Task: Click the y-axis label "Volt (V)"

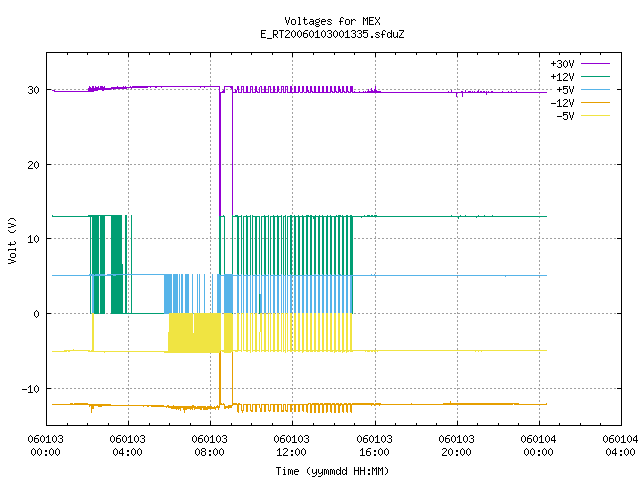Action: click(12, 240)
